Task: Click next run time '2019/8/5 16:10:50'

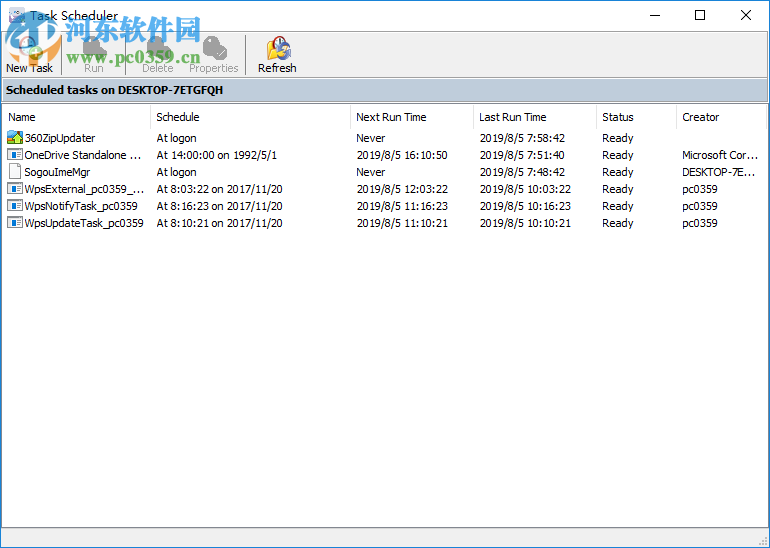Action: coord(402,155)
